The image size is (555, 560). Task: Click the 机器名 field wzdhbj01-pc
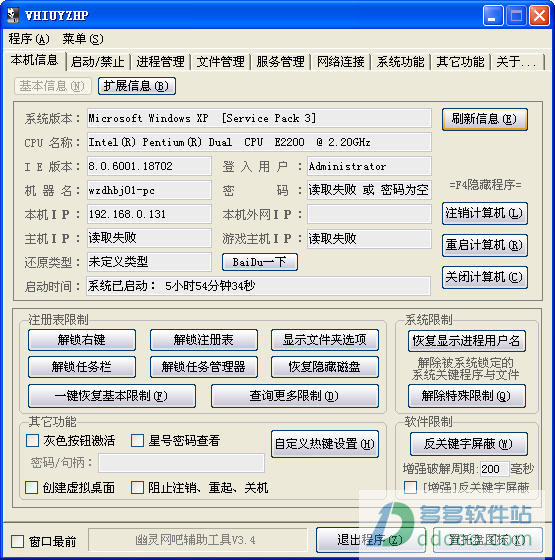[x=149, y=190]
